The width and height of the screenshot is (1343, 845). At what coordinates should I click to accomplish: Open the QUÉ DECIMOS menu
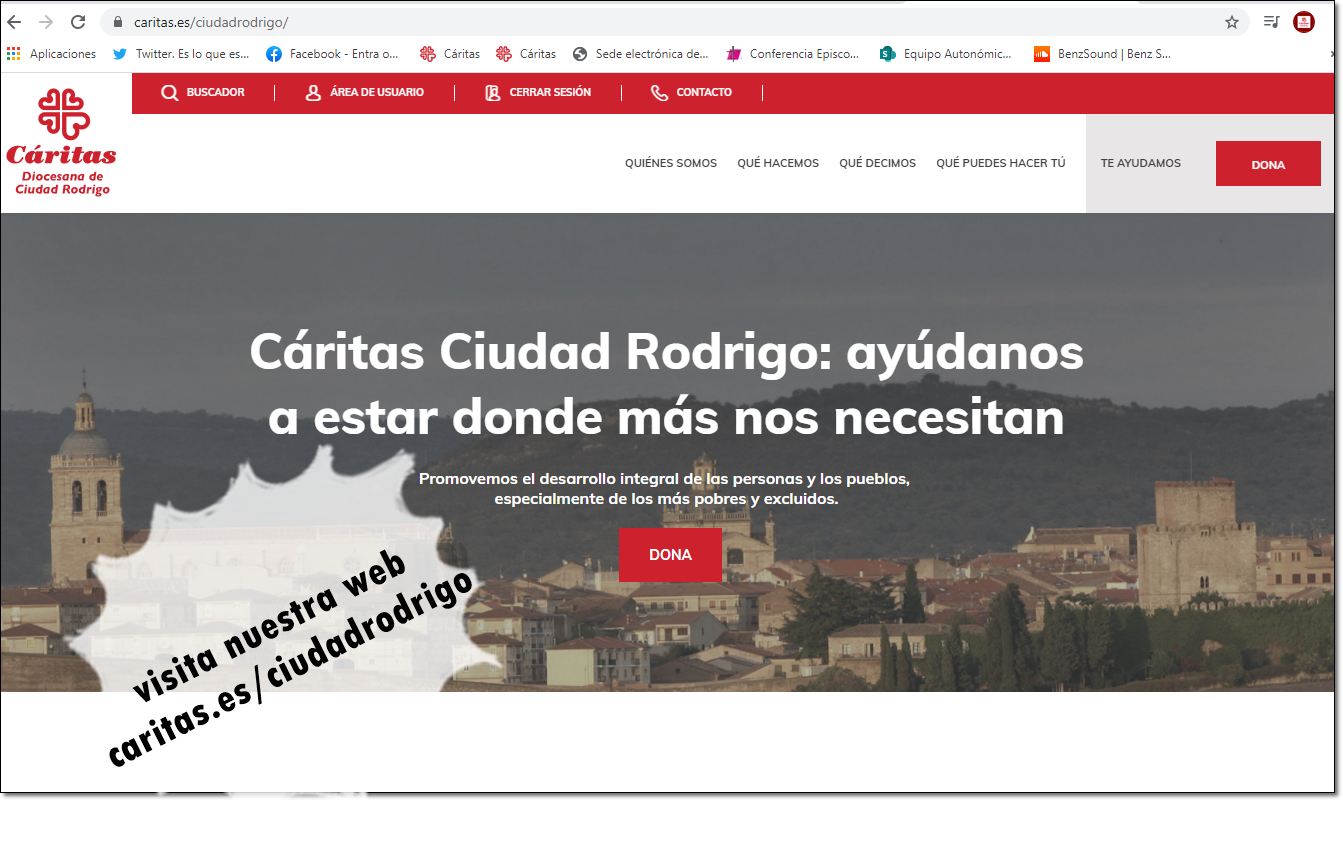[x=877, y=163]
